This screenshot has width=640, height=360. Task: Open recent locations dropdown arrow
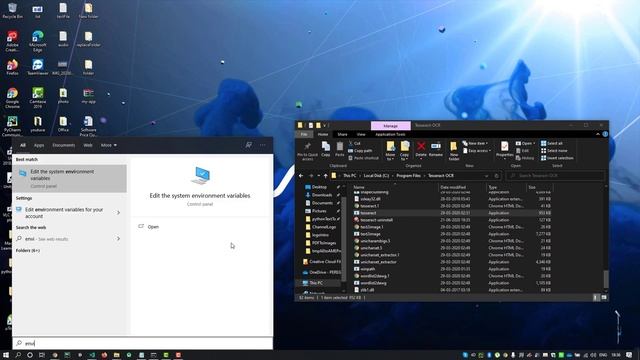tap(318, 176)
